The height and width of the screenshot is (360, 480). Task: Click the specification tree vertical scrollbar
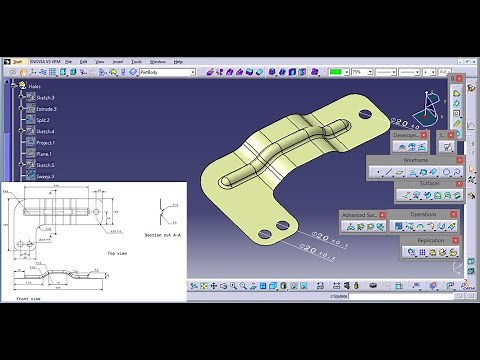tap(7, 131)
